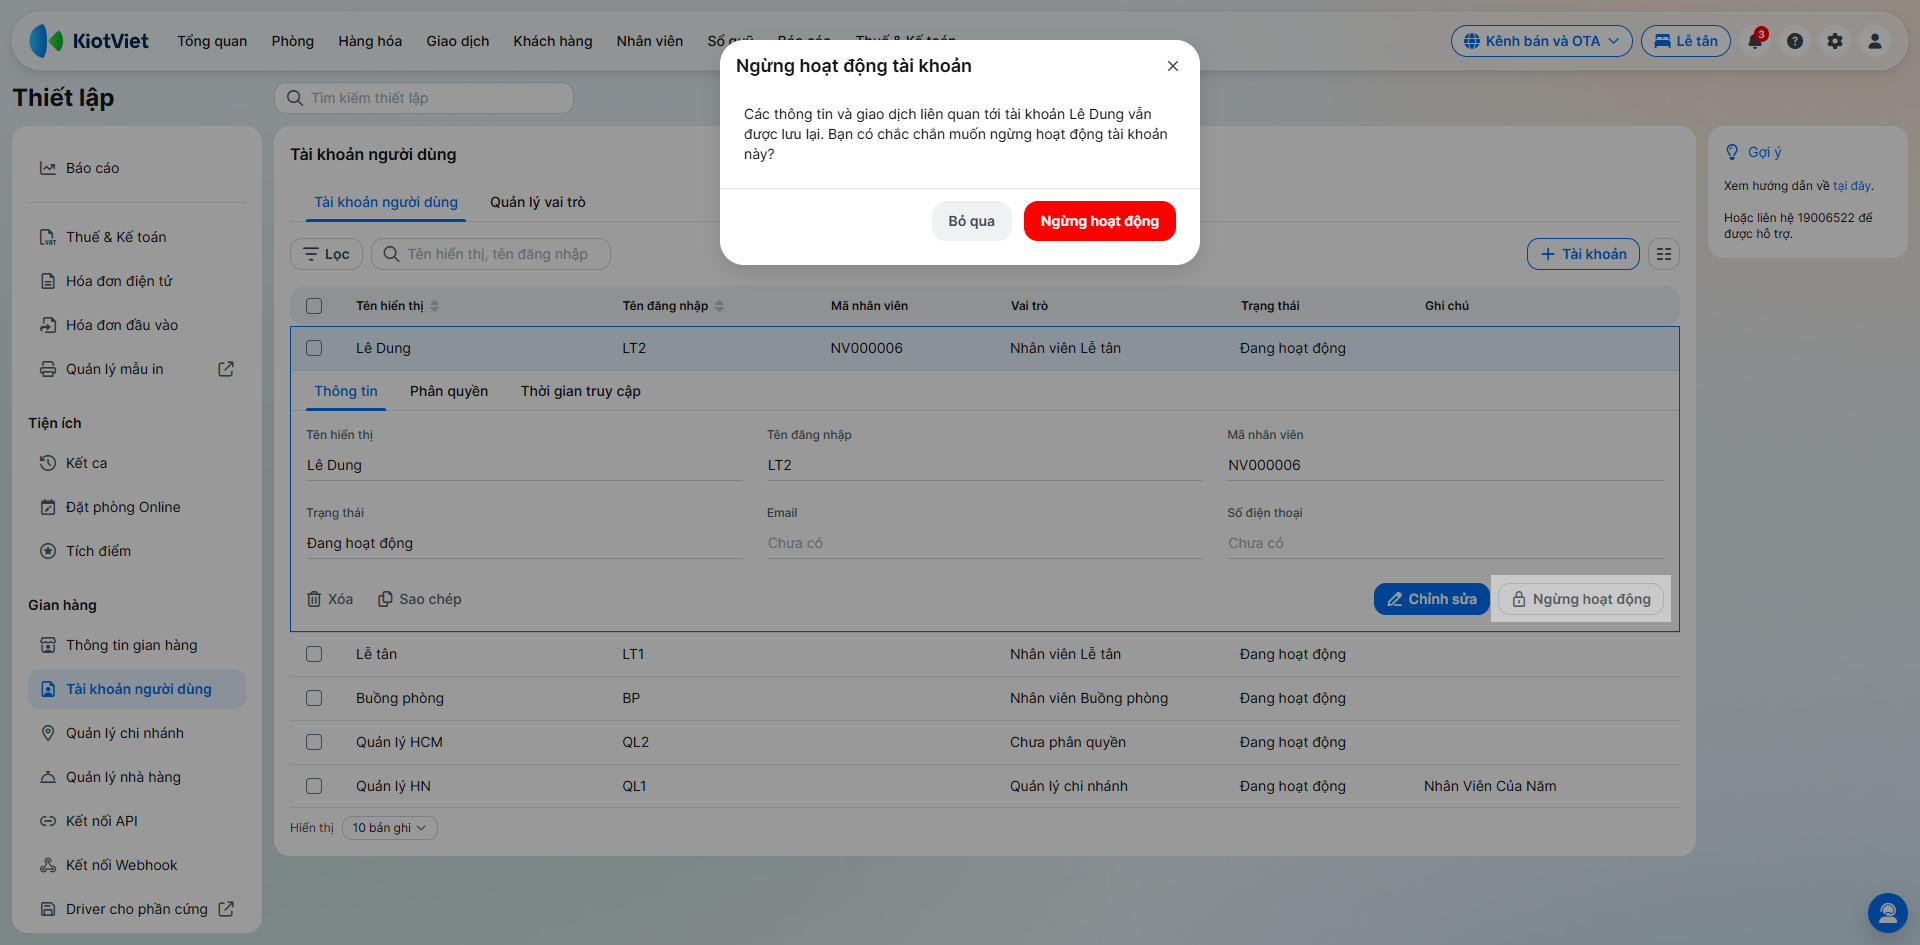
Task: Toggle select-all checkbox in table header
Action: point(314,306)
